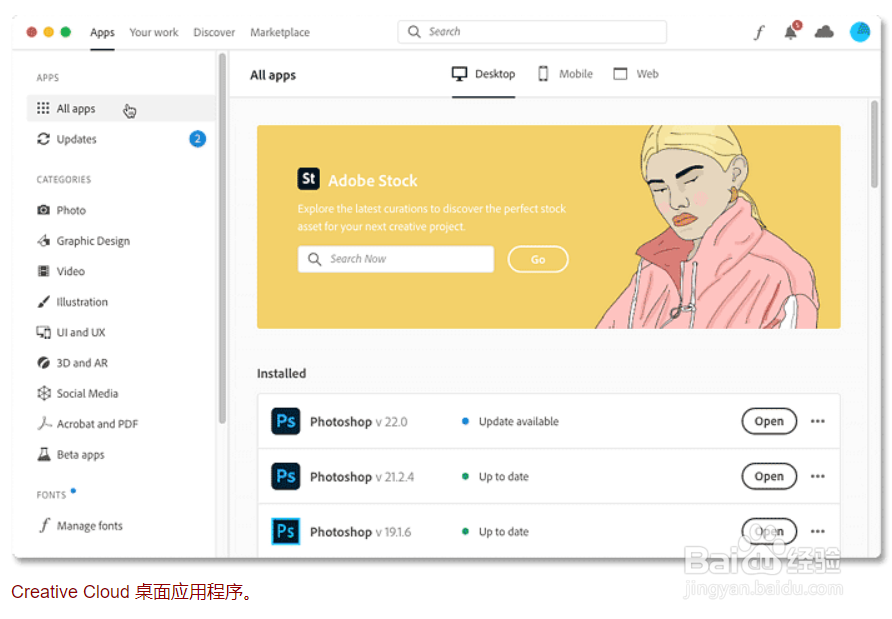Open the fonts icon in top bar
This screenshot has height=619, width=892.
point(759,32)
